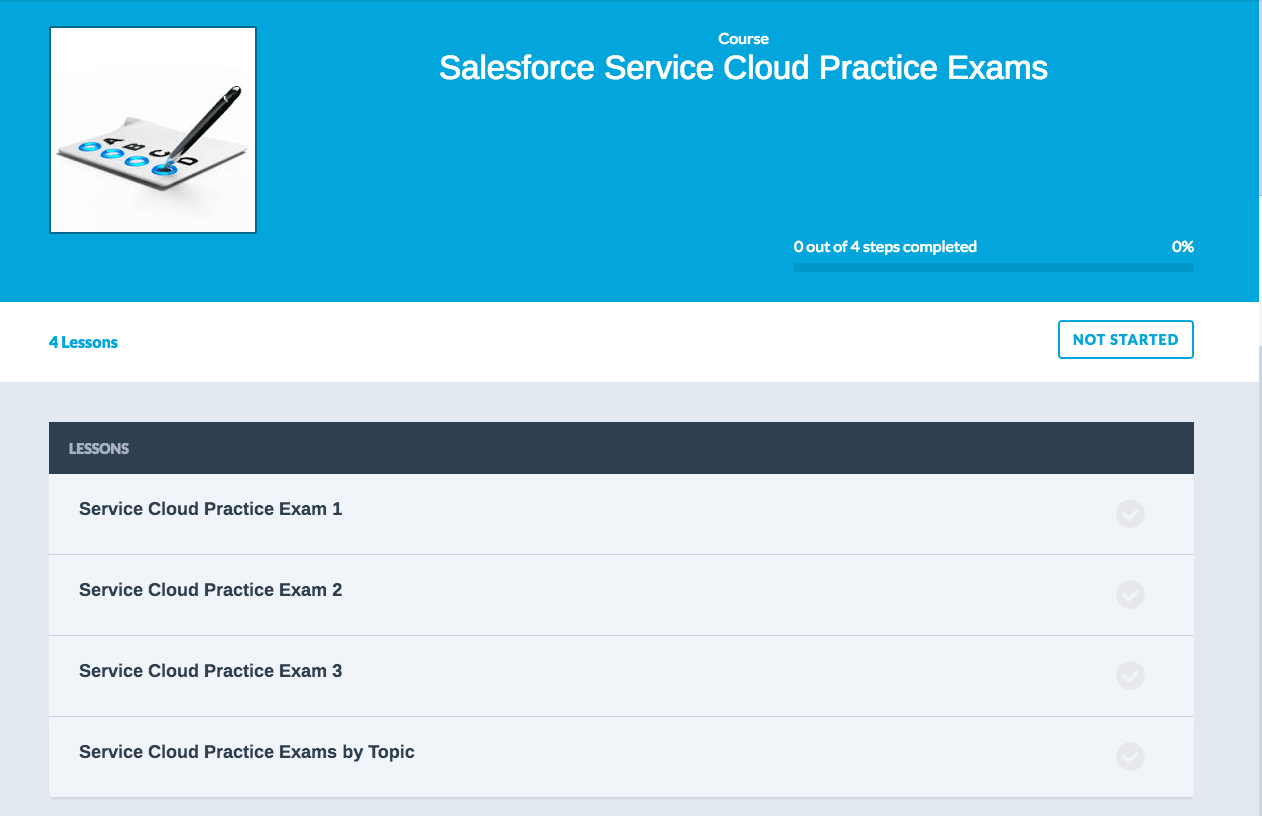Click the course cover image with pencil
Image resolution: width=1262 pixels, height=816 pixels.
pos(152,129)
